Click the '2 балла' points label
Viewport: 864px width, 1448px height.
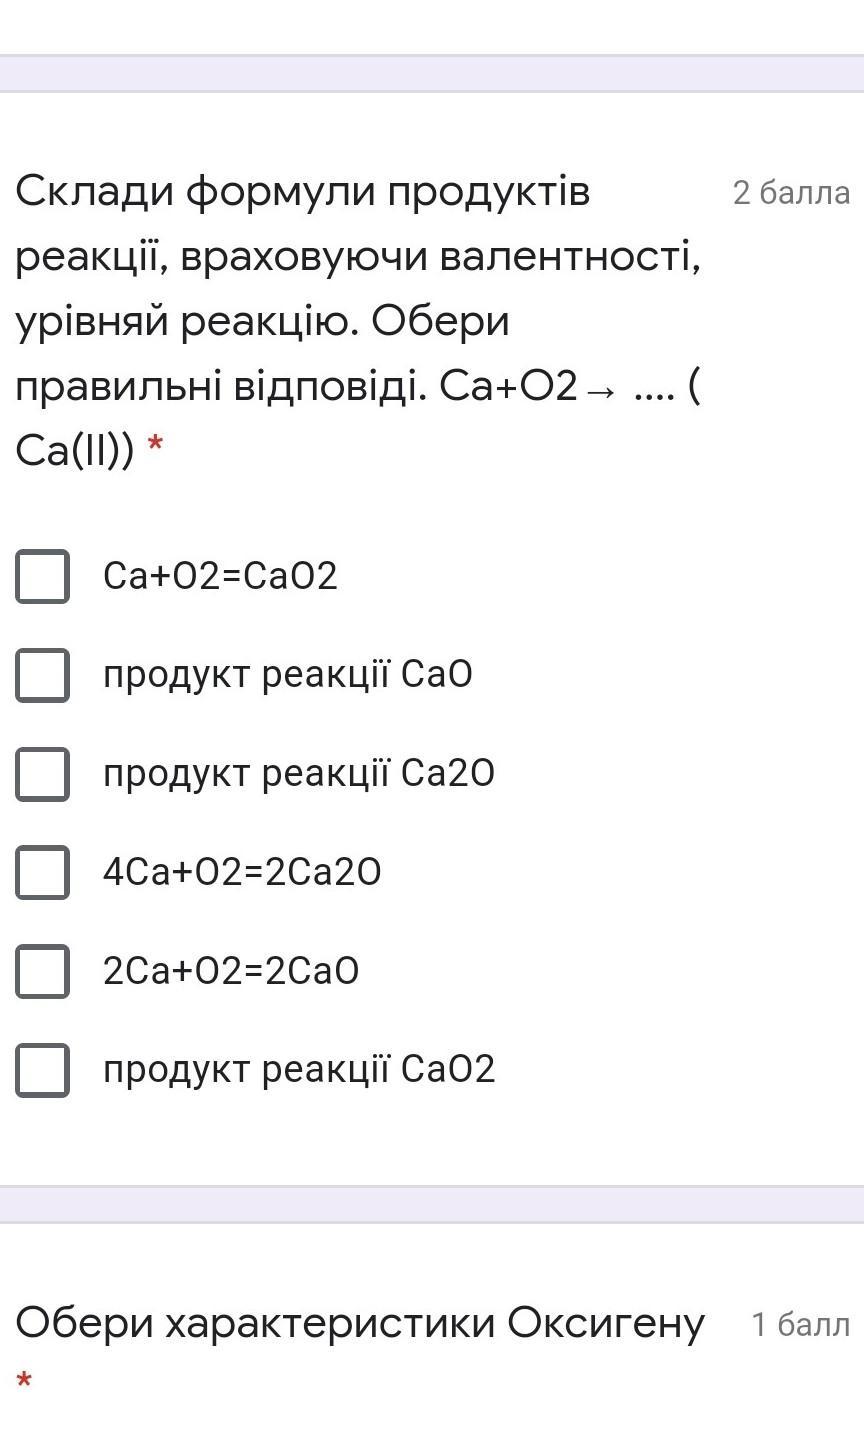tap(791, 193)
